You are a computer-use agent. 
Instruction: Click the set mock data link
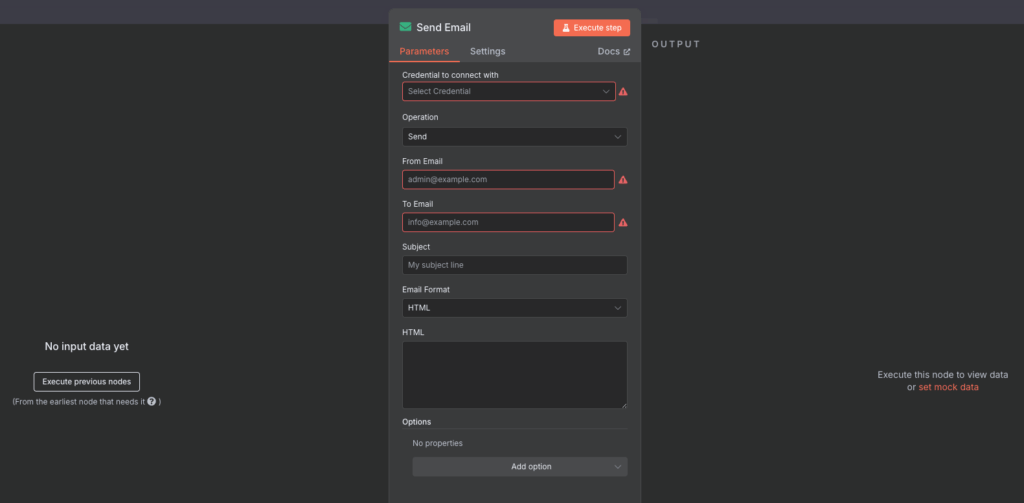[x=948, y=387]
